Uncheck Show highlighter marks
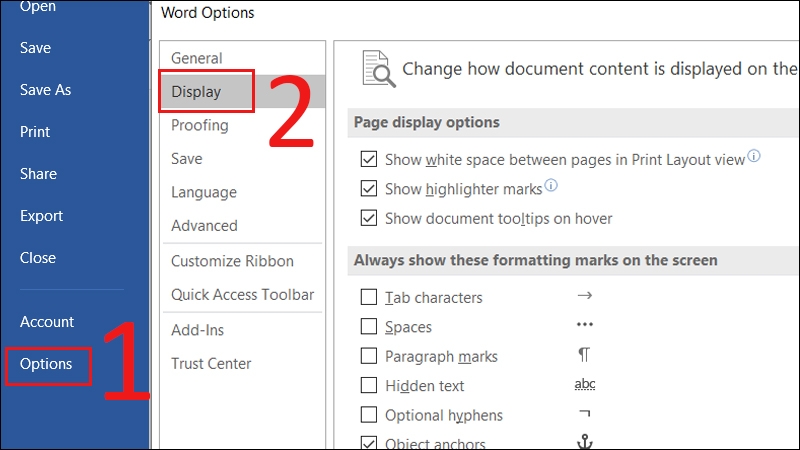Viewport: 800px width, 450px height. [x=369, y=189]
